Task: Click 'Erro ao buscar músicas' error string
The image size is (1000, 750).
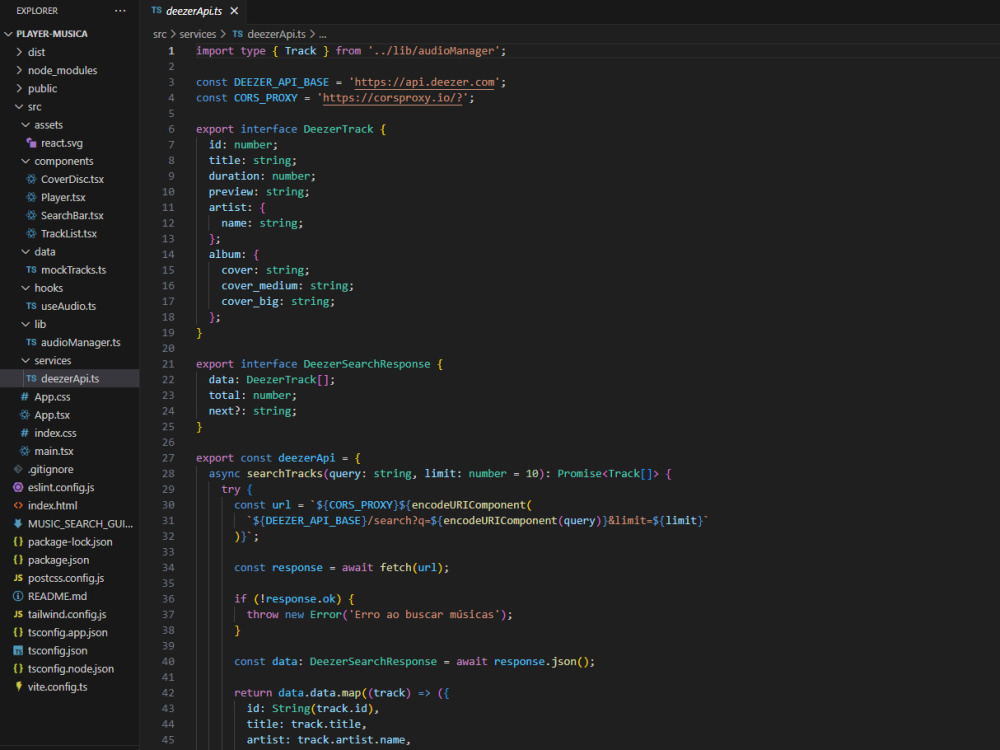Action: pyautogui.click(x=424, y=615)
